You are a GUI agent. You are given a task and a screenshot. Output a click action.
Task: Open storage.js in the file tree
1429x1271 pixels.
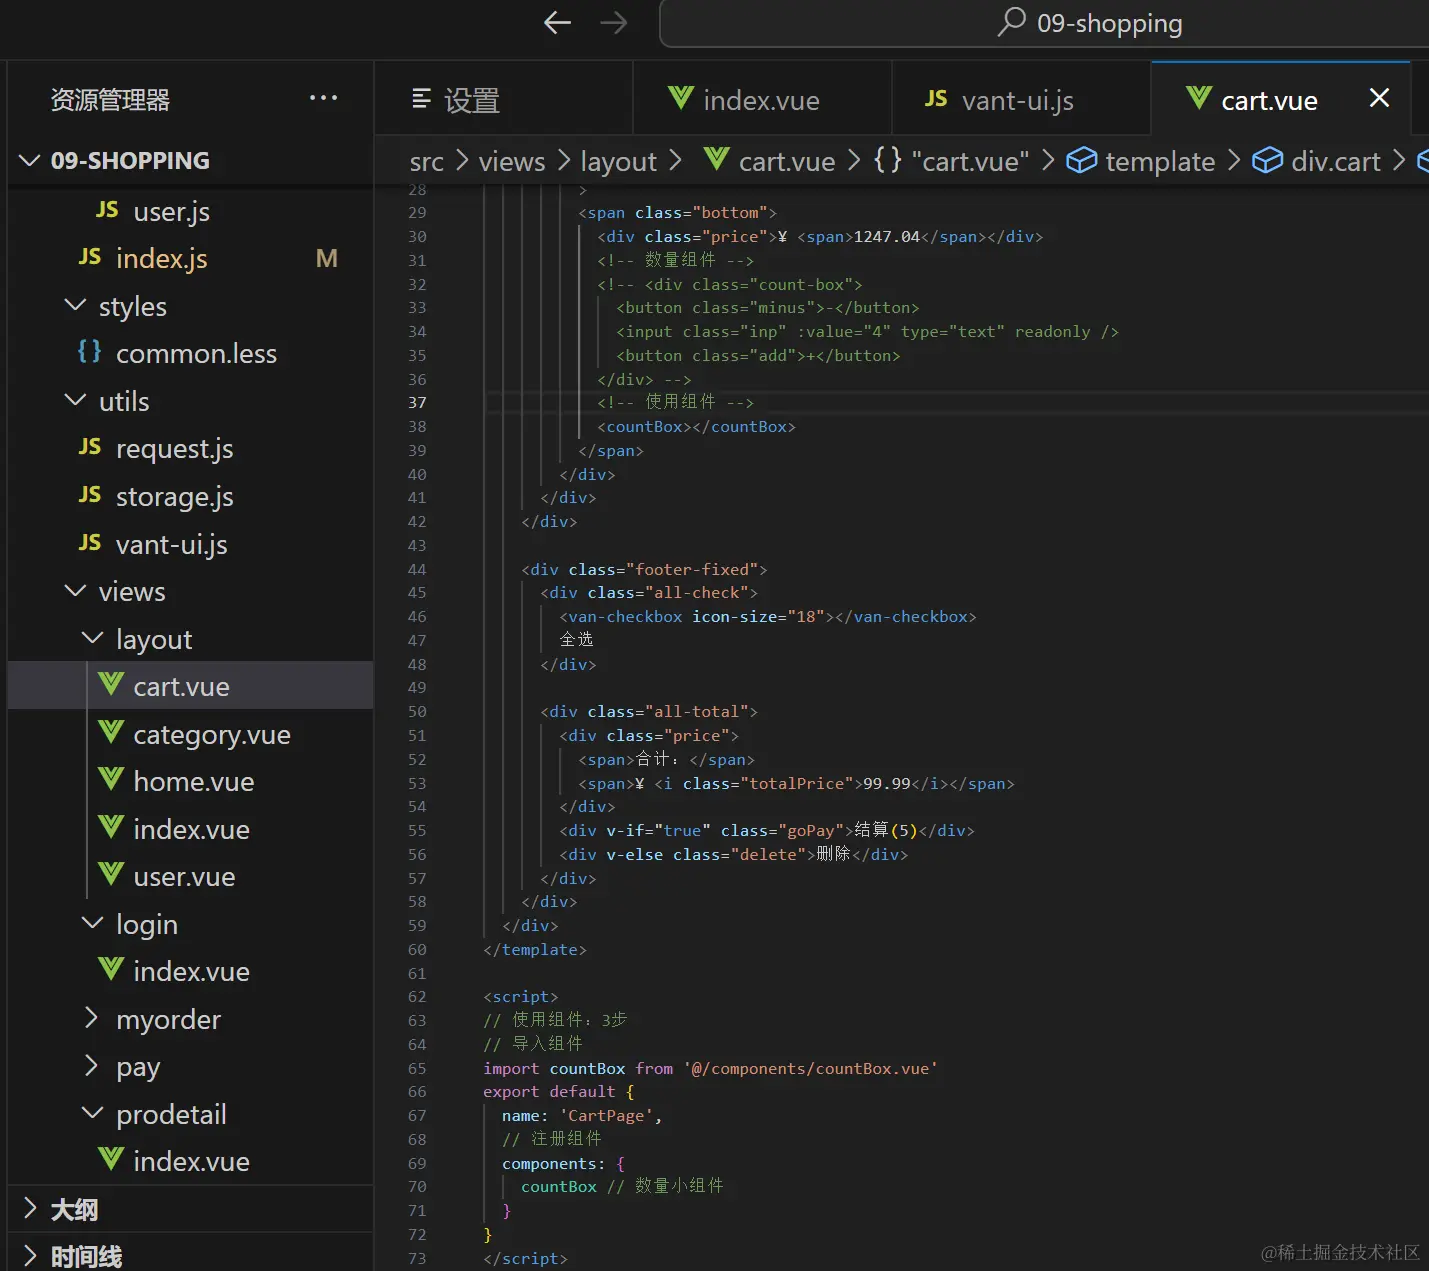[x=190, y=496]
